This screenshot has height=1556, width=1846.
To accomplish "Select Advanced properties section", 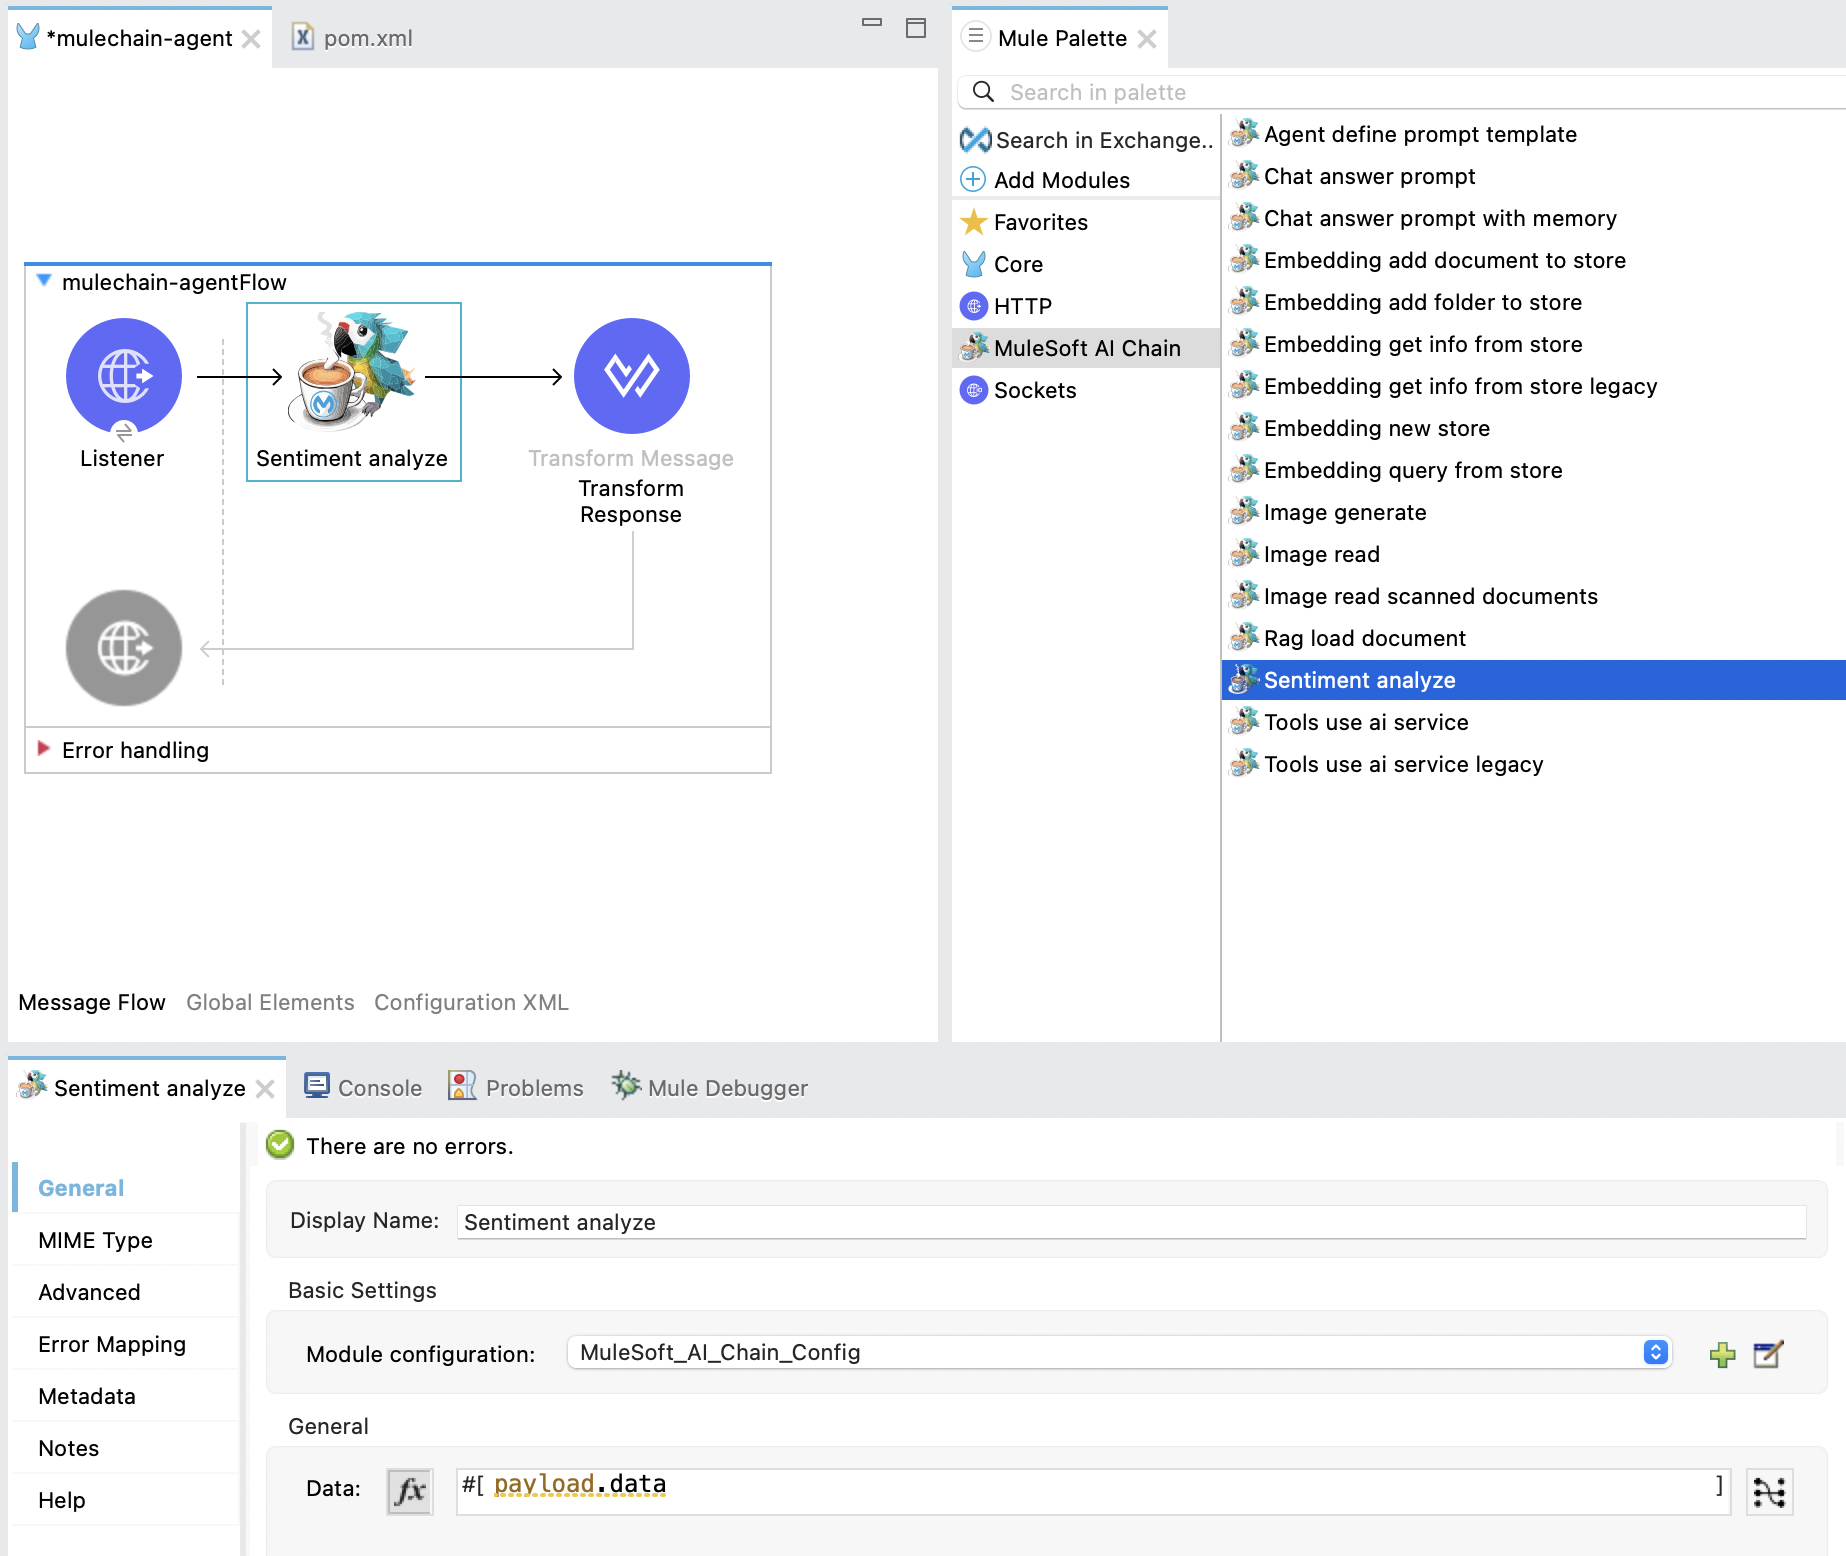I will (x=127, y=1292).
